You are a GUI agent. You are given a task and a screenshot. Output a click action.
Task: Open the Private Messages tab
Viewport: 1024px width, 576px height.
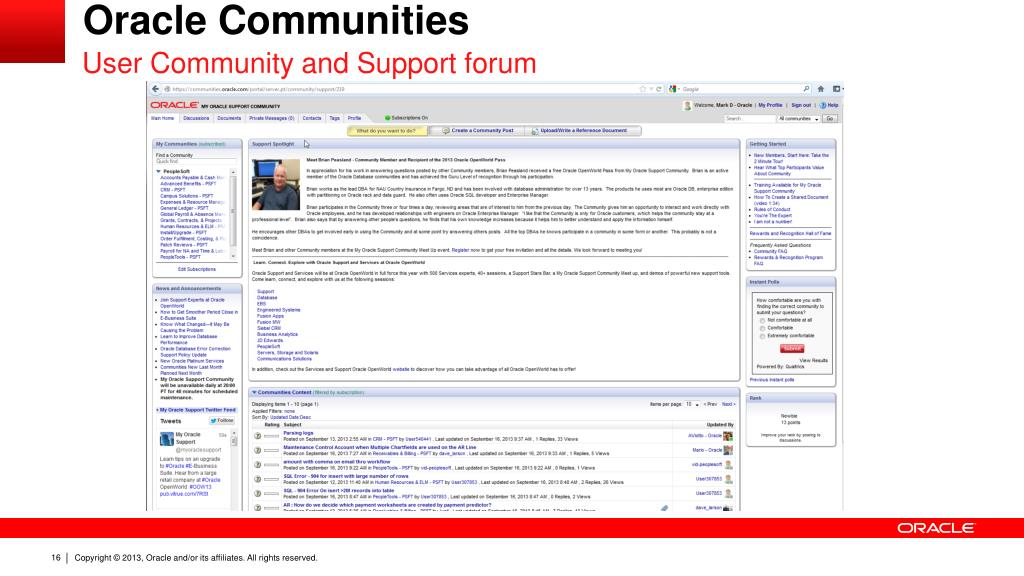[x=272, y=118]
